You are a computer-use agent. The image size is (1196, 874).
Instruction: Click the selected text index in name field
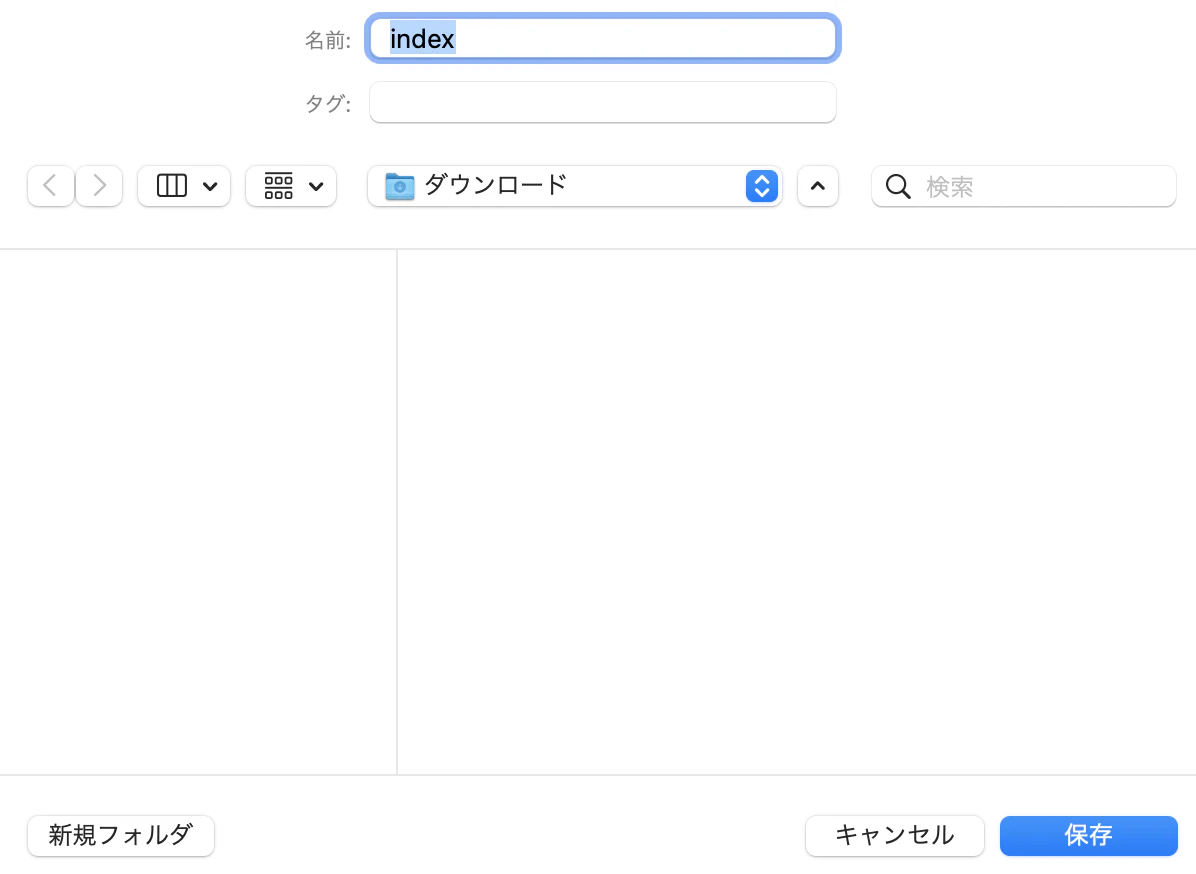[x=422, y=38]
